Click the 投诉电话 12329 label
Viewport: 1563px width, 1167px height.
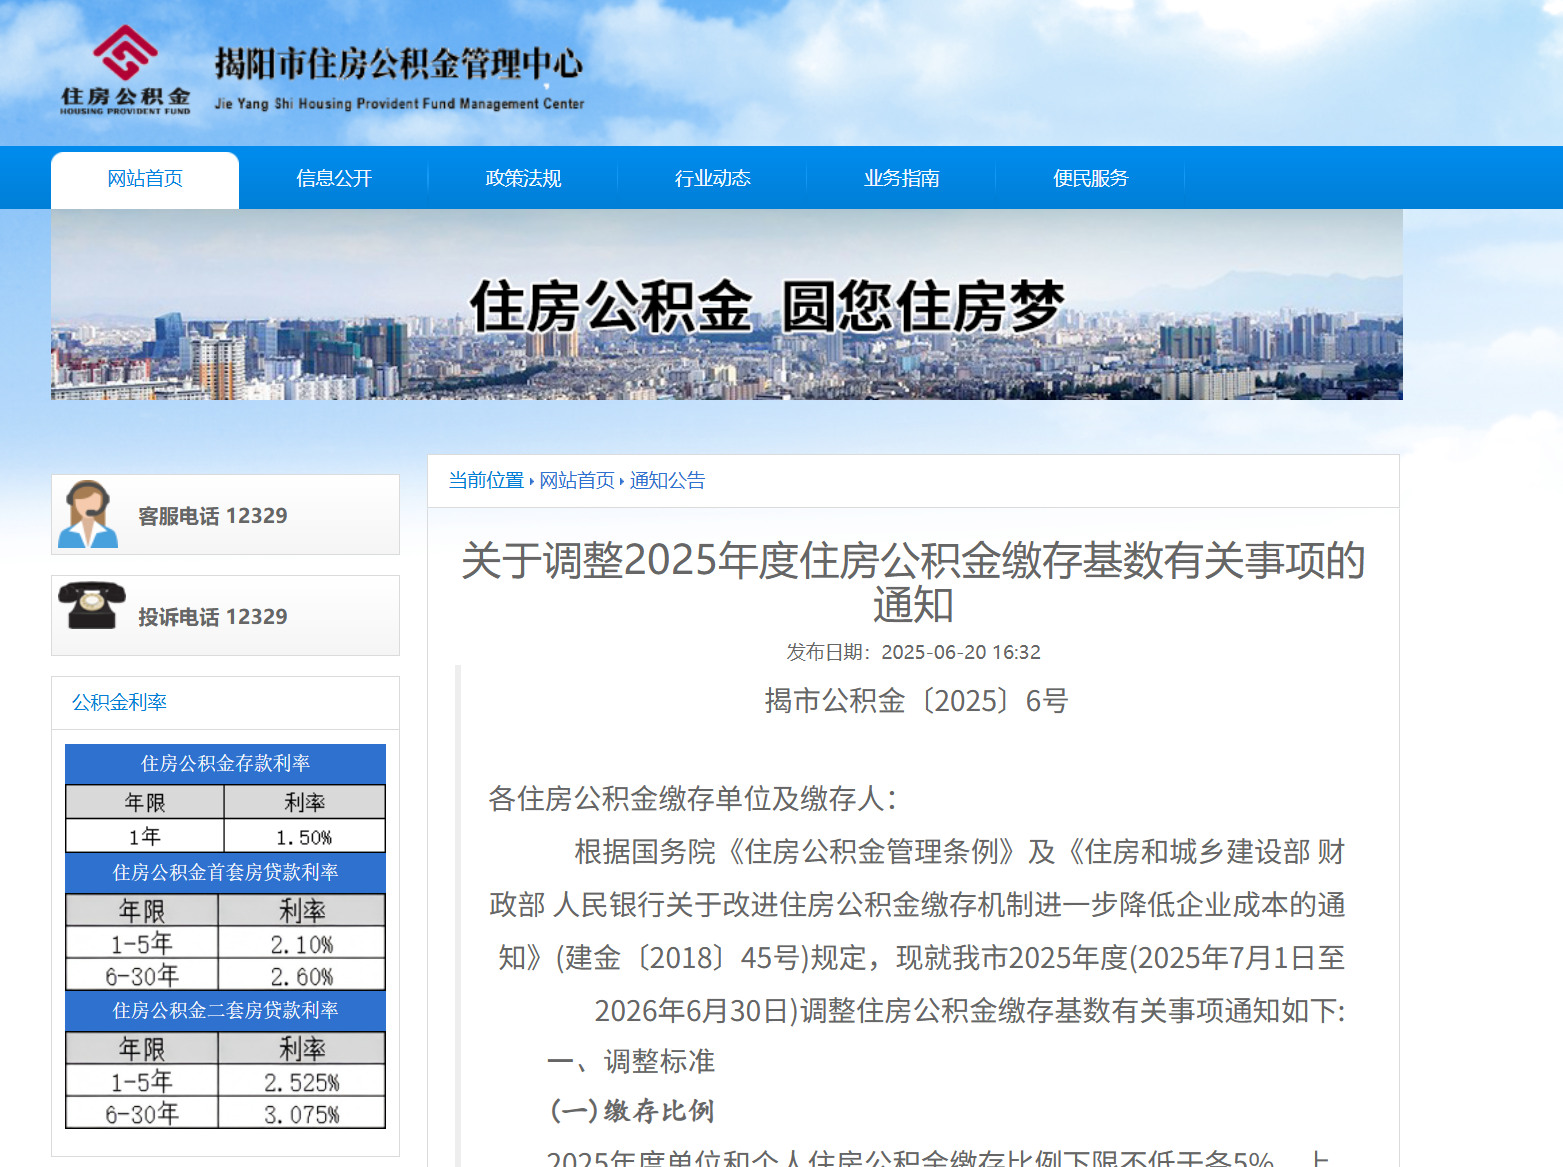point(213,616)
